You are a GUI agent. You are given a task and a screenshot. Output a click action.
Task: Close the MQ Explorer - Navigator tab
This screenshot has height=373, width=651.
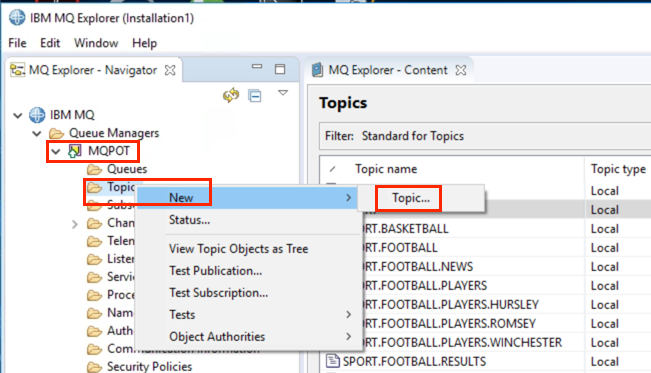(x=170, y=70)
